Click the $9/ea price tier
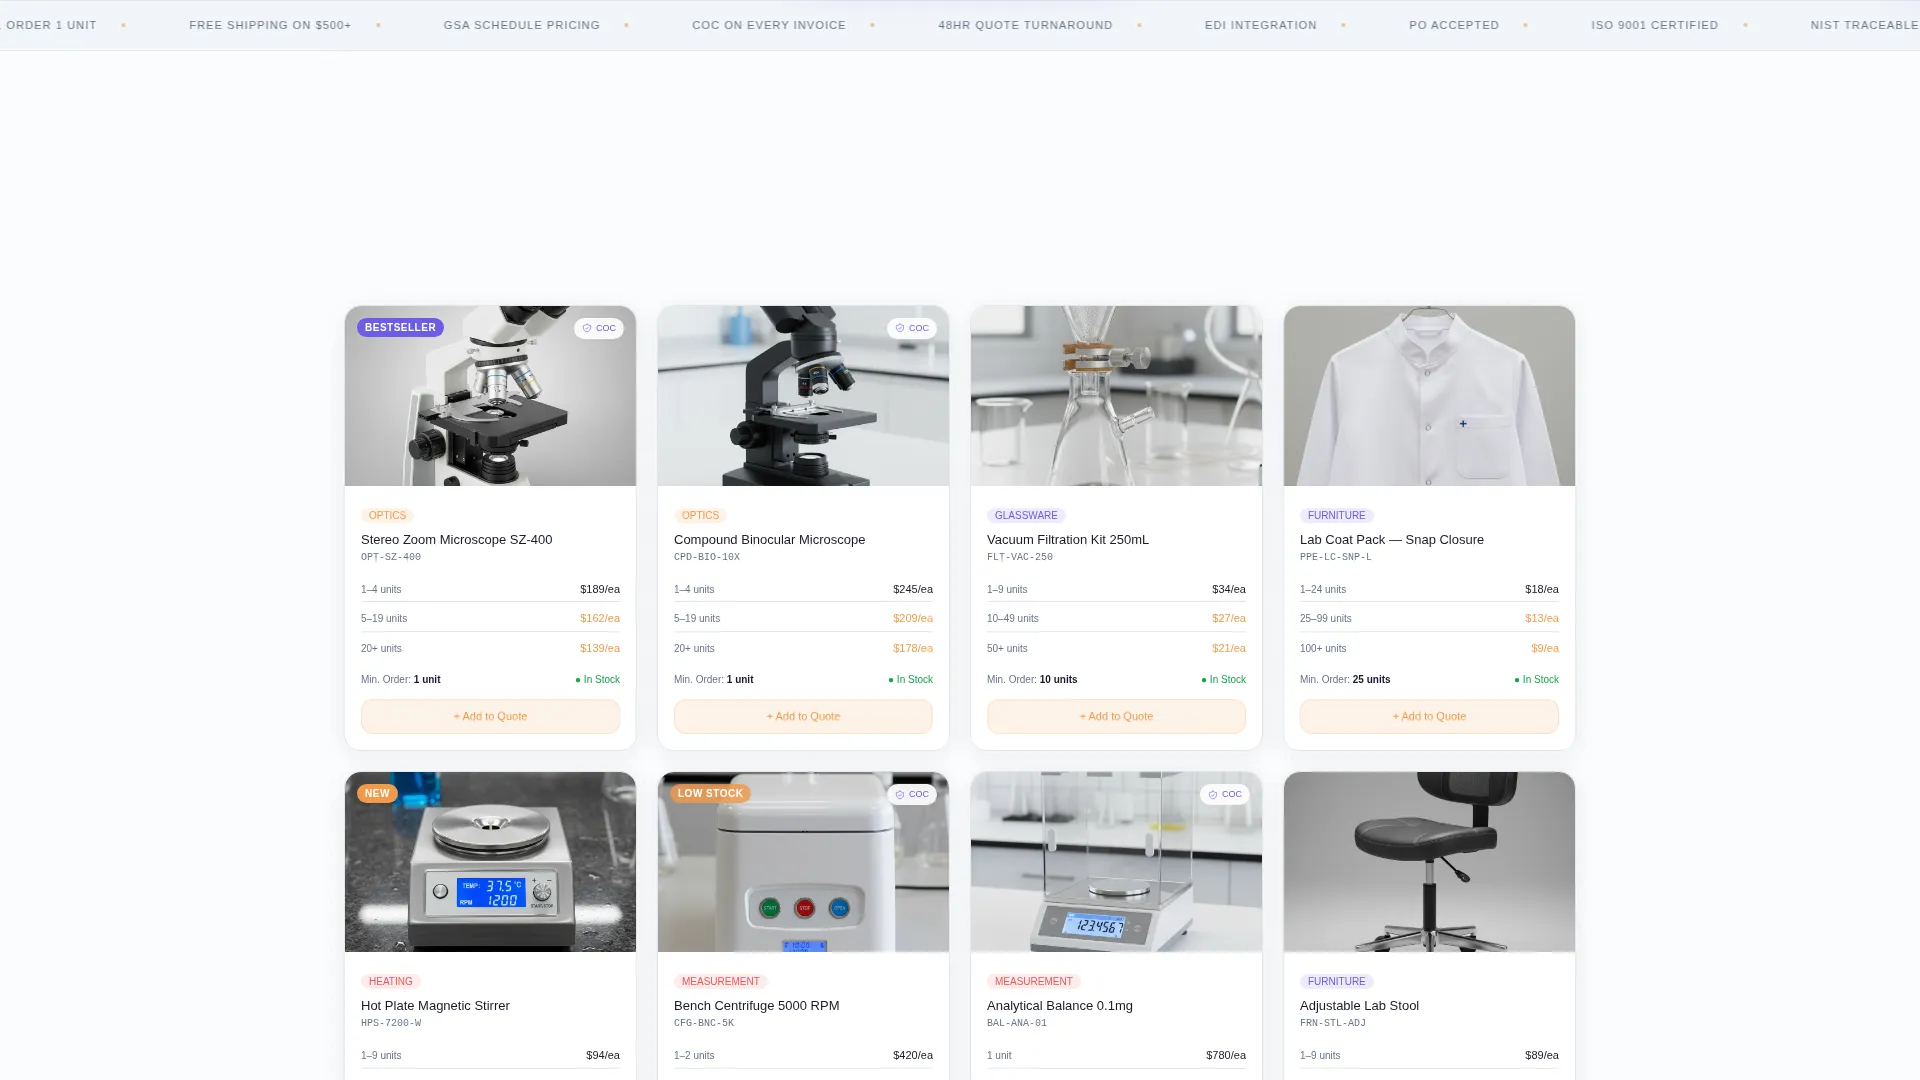This screenshot has height=1080, width=1920. (x=1545, y=648)
